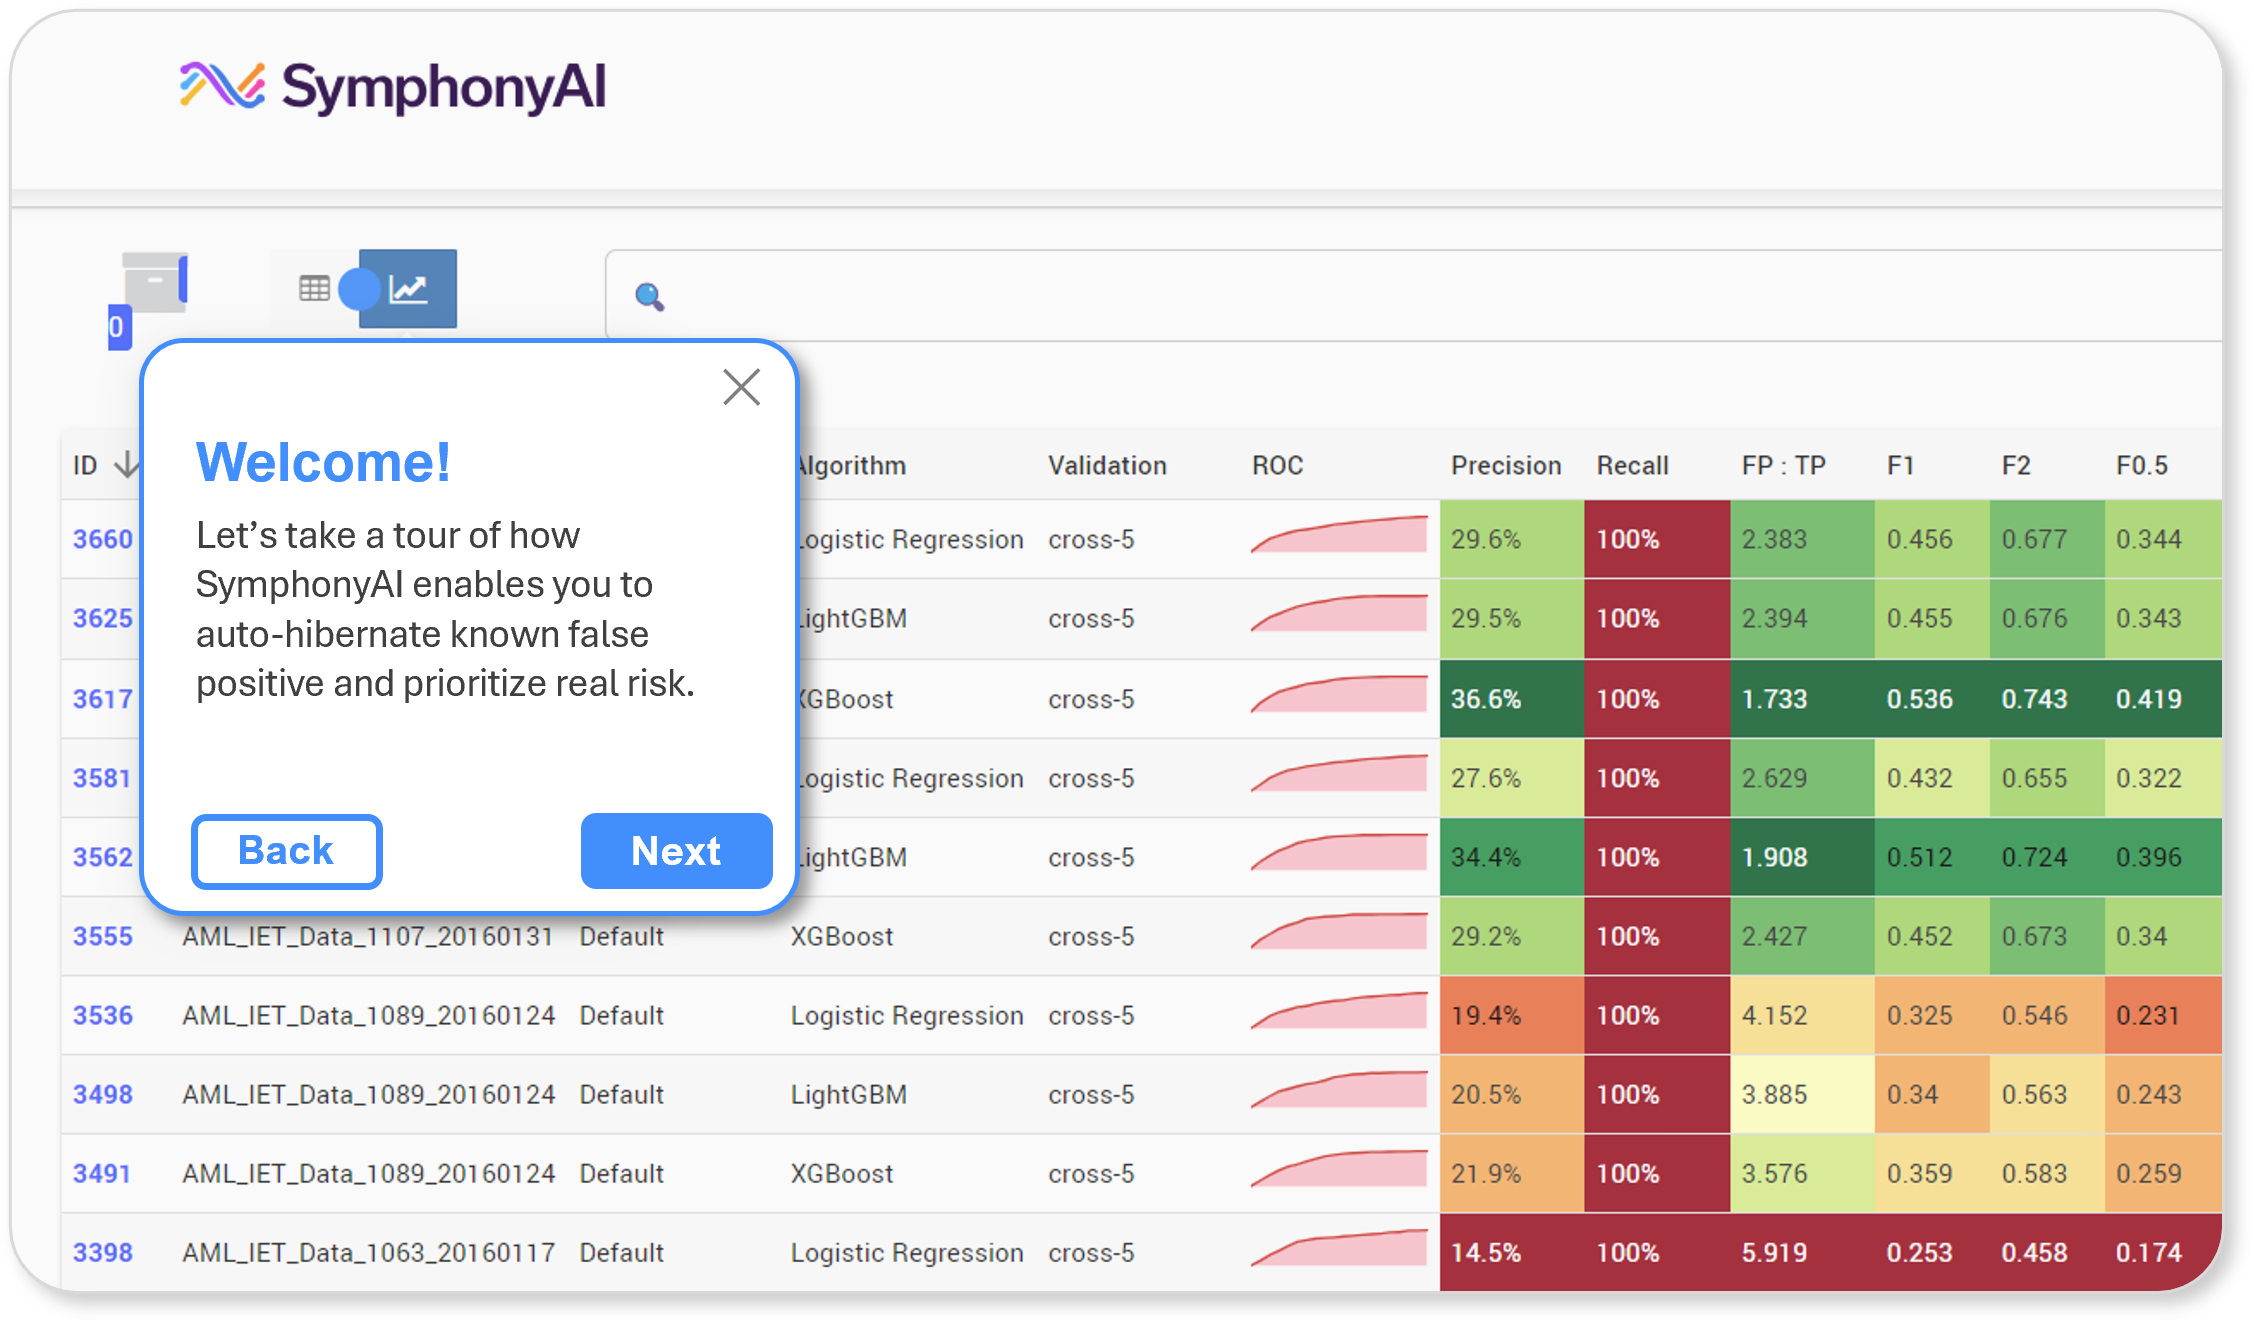Screen dimensions: 2254x1323
Task: Sort by the FP : TP column header
Action: pyautogui.click(x=1783, y=465)
